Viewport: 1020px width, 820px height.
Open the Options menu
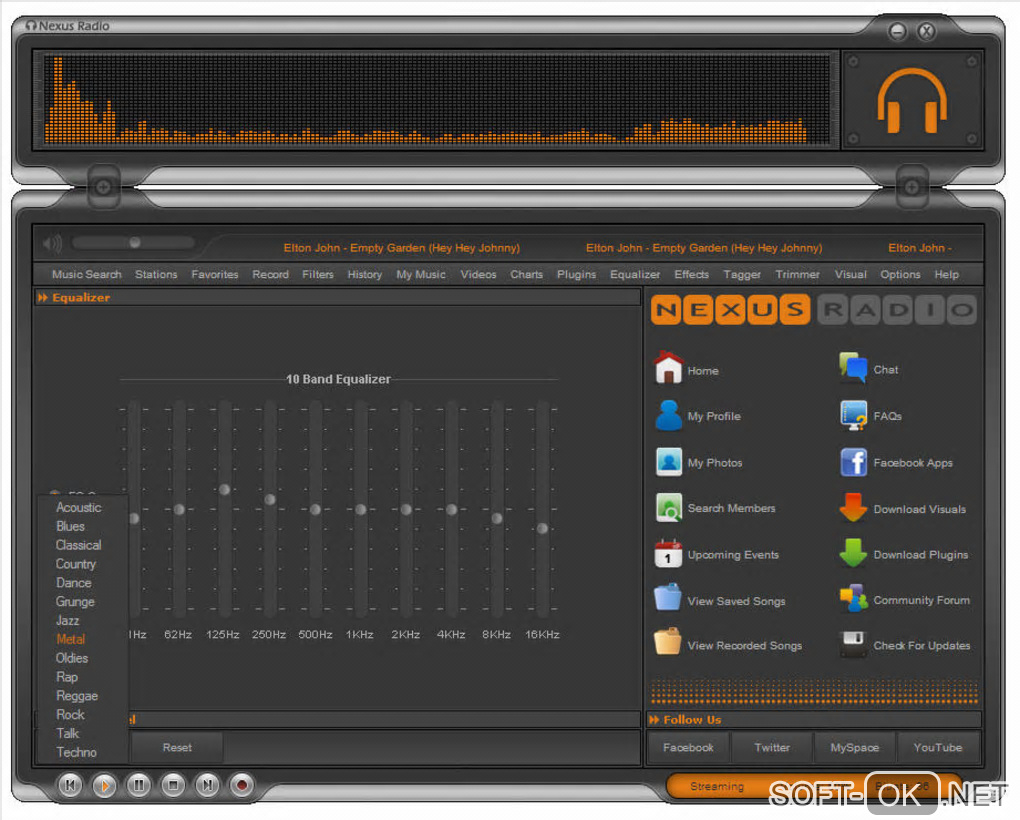click(900, 274)
